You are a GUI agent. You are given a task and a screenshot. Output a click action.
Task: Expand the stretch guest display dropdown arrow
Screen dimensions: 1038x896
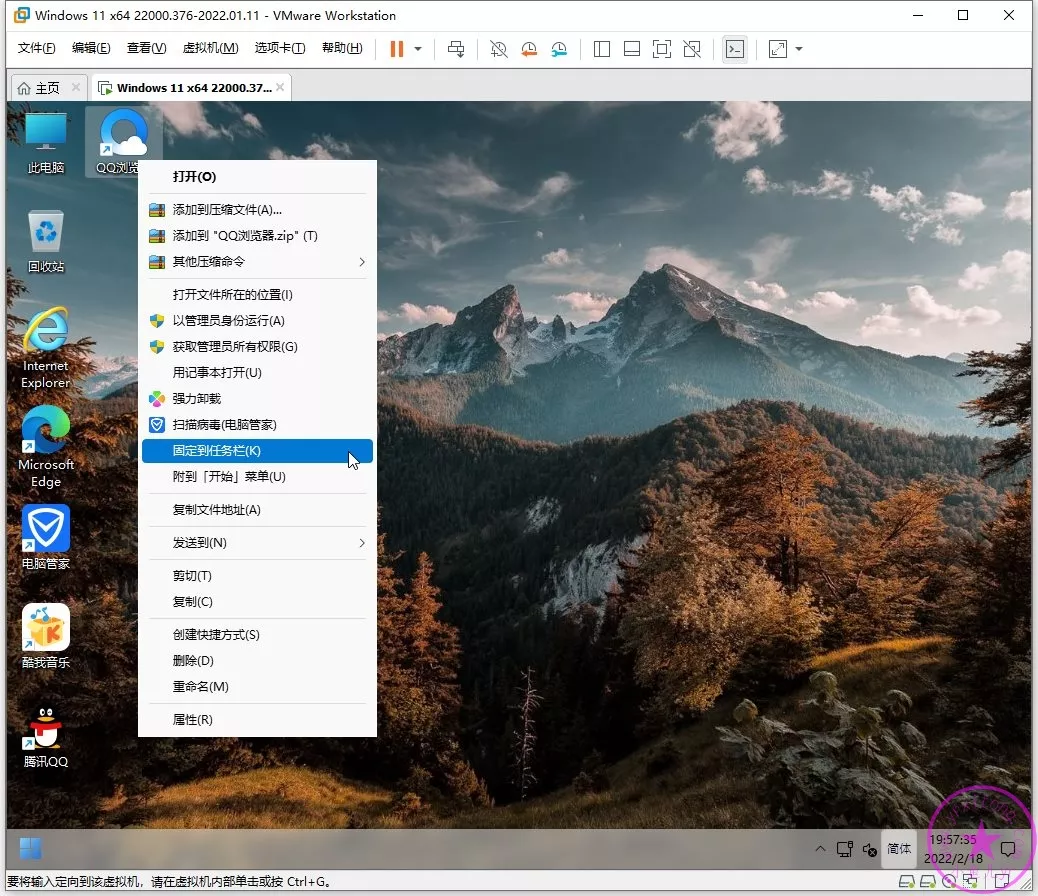(x=798, y=49)
